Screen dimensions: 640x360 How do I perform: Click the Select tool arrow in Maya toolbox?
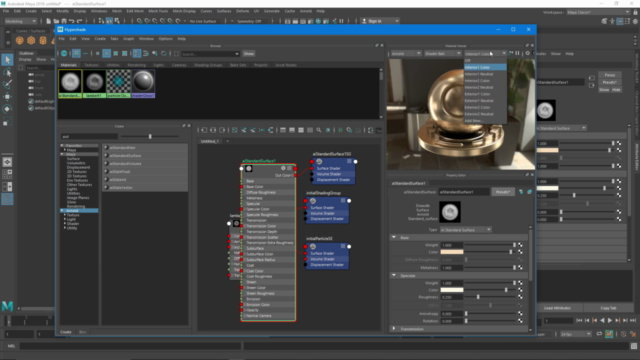coord(7,60)
